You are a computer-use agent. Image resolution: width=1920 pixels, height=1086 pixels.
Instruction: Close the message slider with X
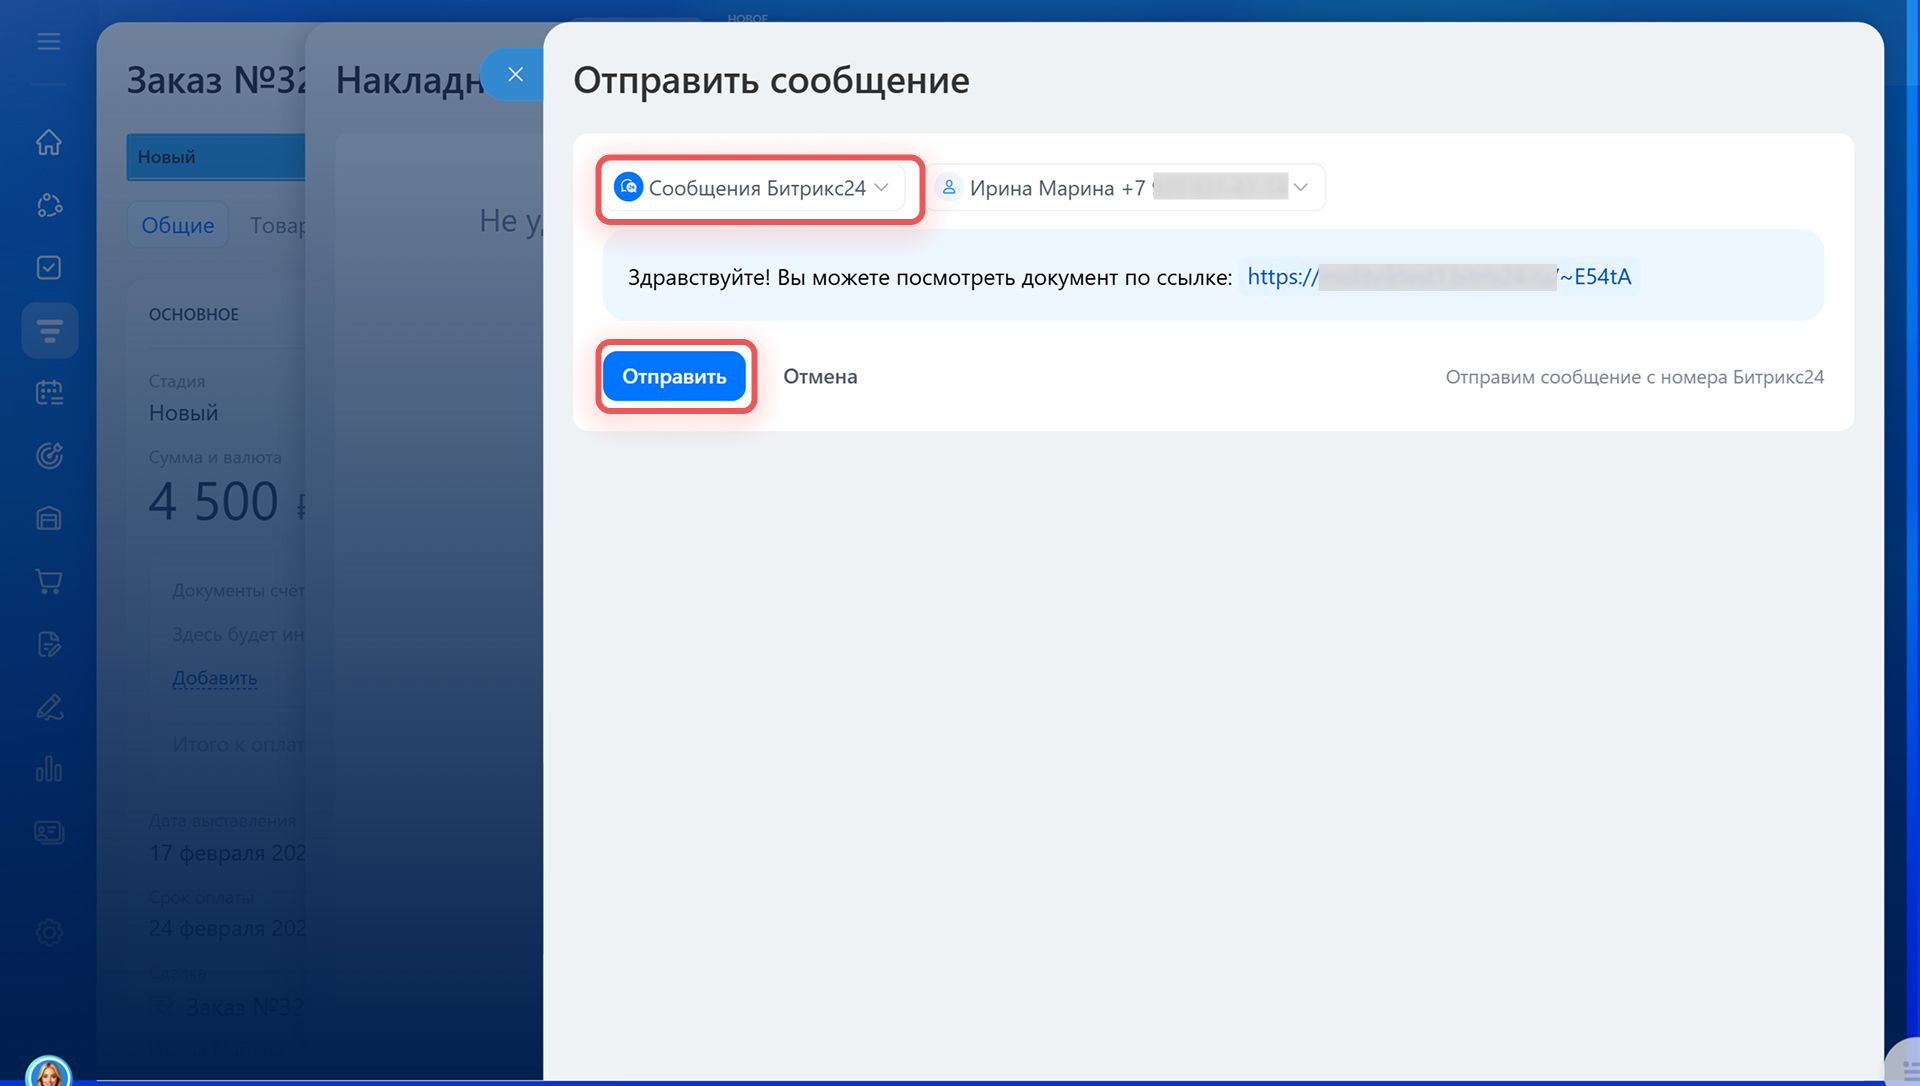515,74
